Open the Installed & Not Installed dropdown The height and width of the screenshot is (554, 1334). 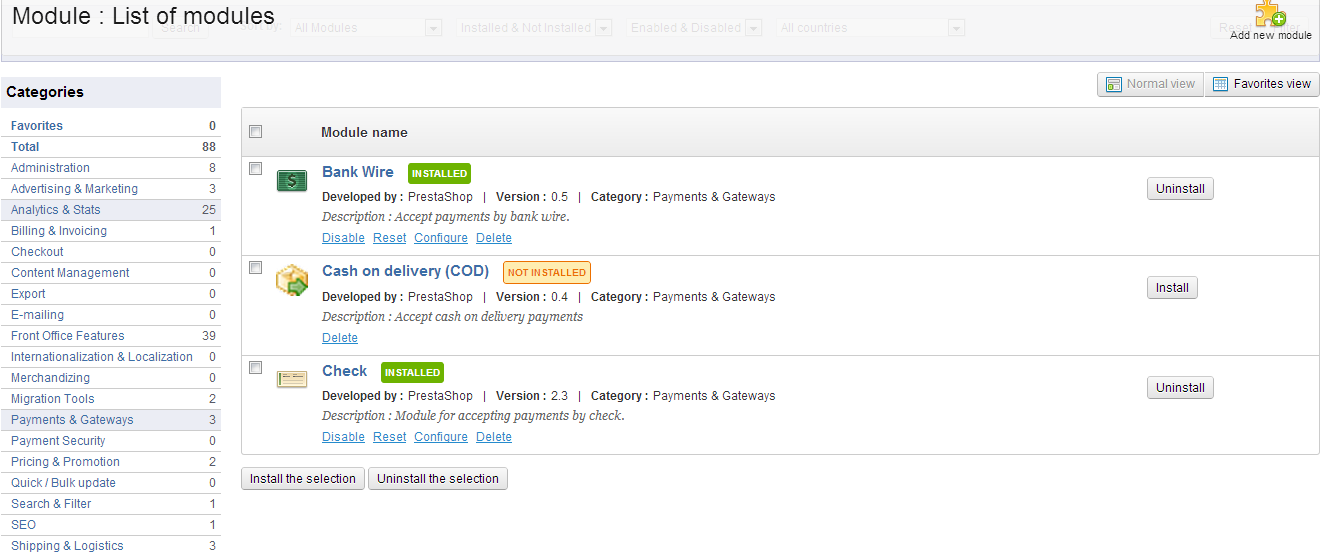pyautogui.click(x=534, y=28)
